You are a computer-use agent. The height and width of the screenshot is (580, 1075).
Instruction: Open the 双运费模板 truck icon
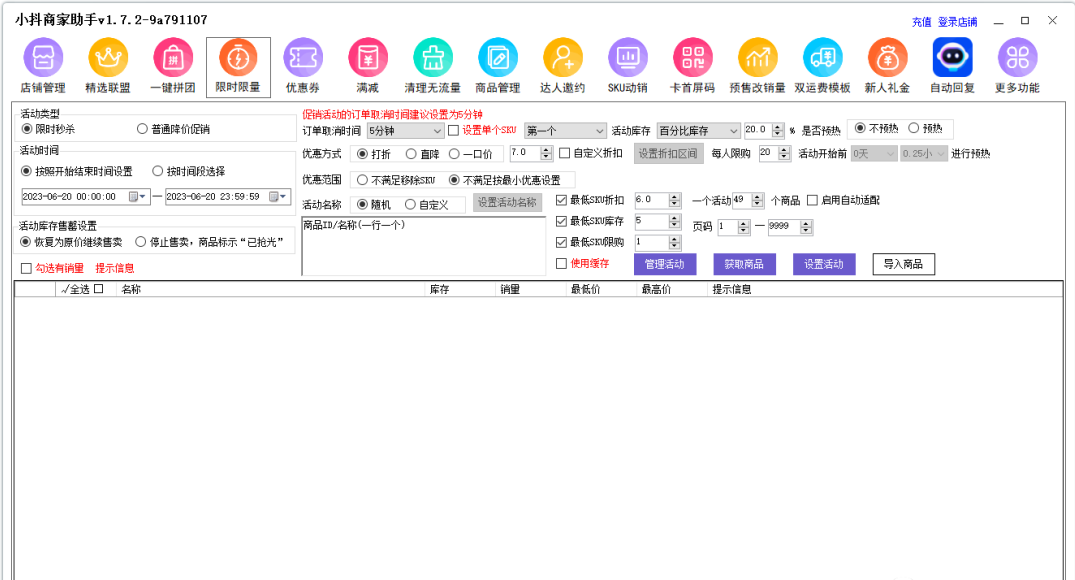click(823, 58)
